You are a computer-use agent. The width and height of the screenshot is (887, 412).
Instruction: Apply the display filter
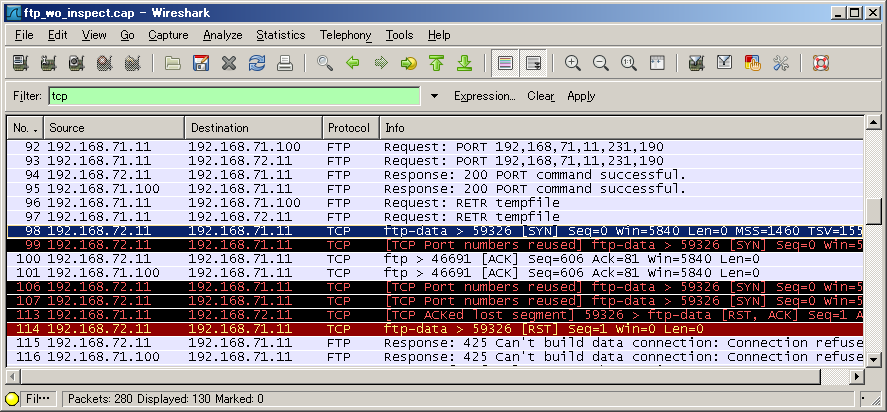click(x=581, y=96)
